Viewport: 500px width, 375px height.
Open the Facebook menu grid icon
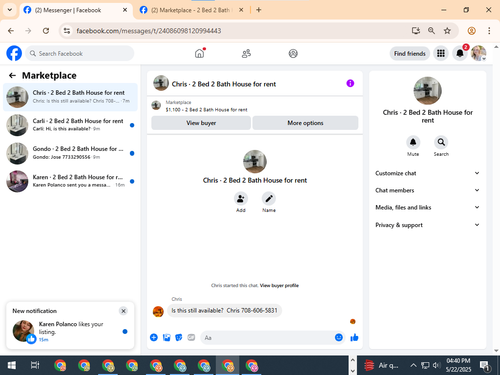click(441, 53)
